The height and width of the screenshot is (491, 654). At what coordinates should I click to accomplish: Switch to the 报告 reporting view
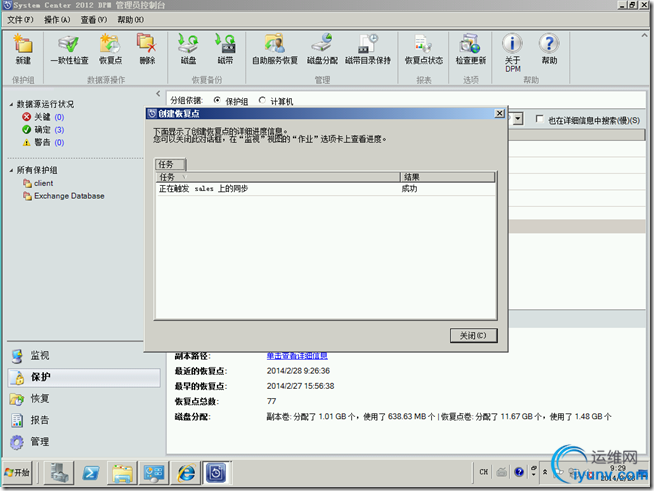[83, 420]
